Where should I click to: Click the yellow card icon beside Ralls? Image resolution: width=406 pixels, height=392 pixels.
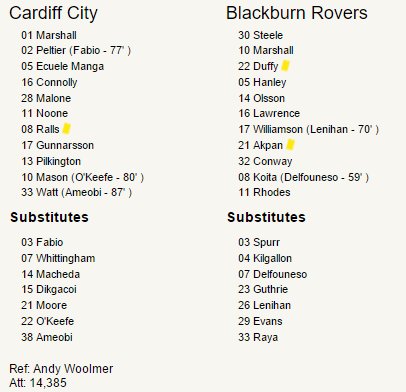tap(67, 129)
